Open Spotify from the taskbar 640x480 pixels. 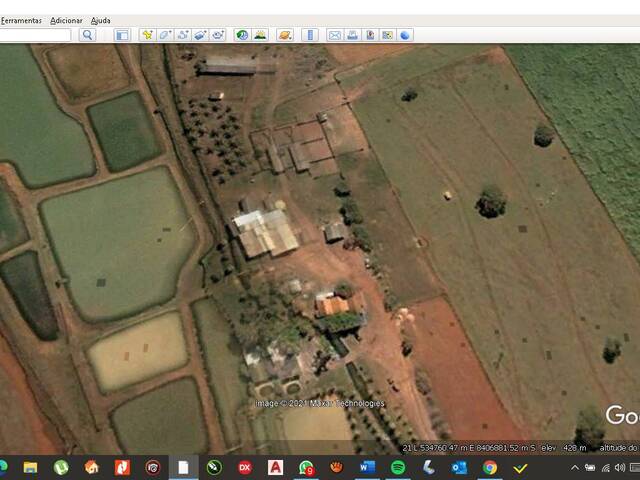tap(398, 467)
